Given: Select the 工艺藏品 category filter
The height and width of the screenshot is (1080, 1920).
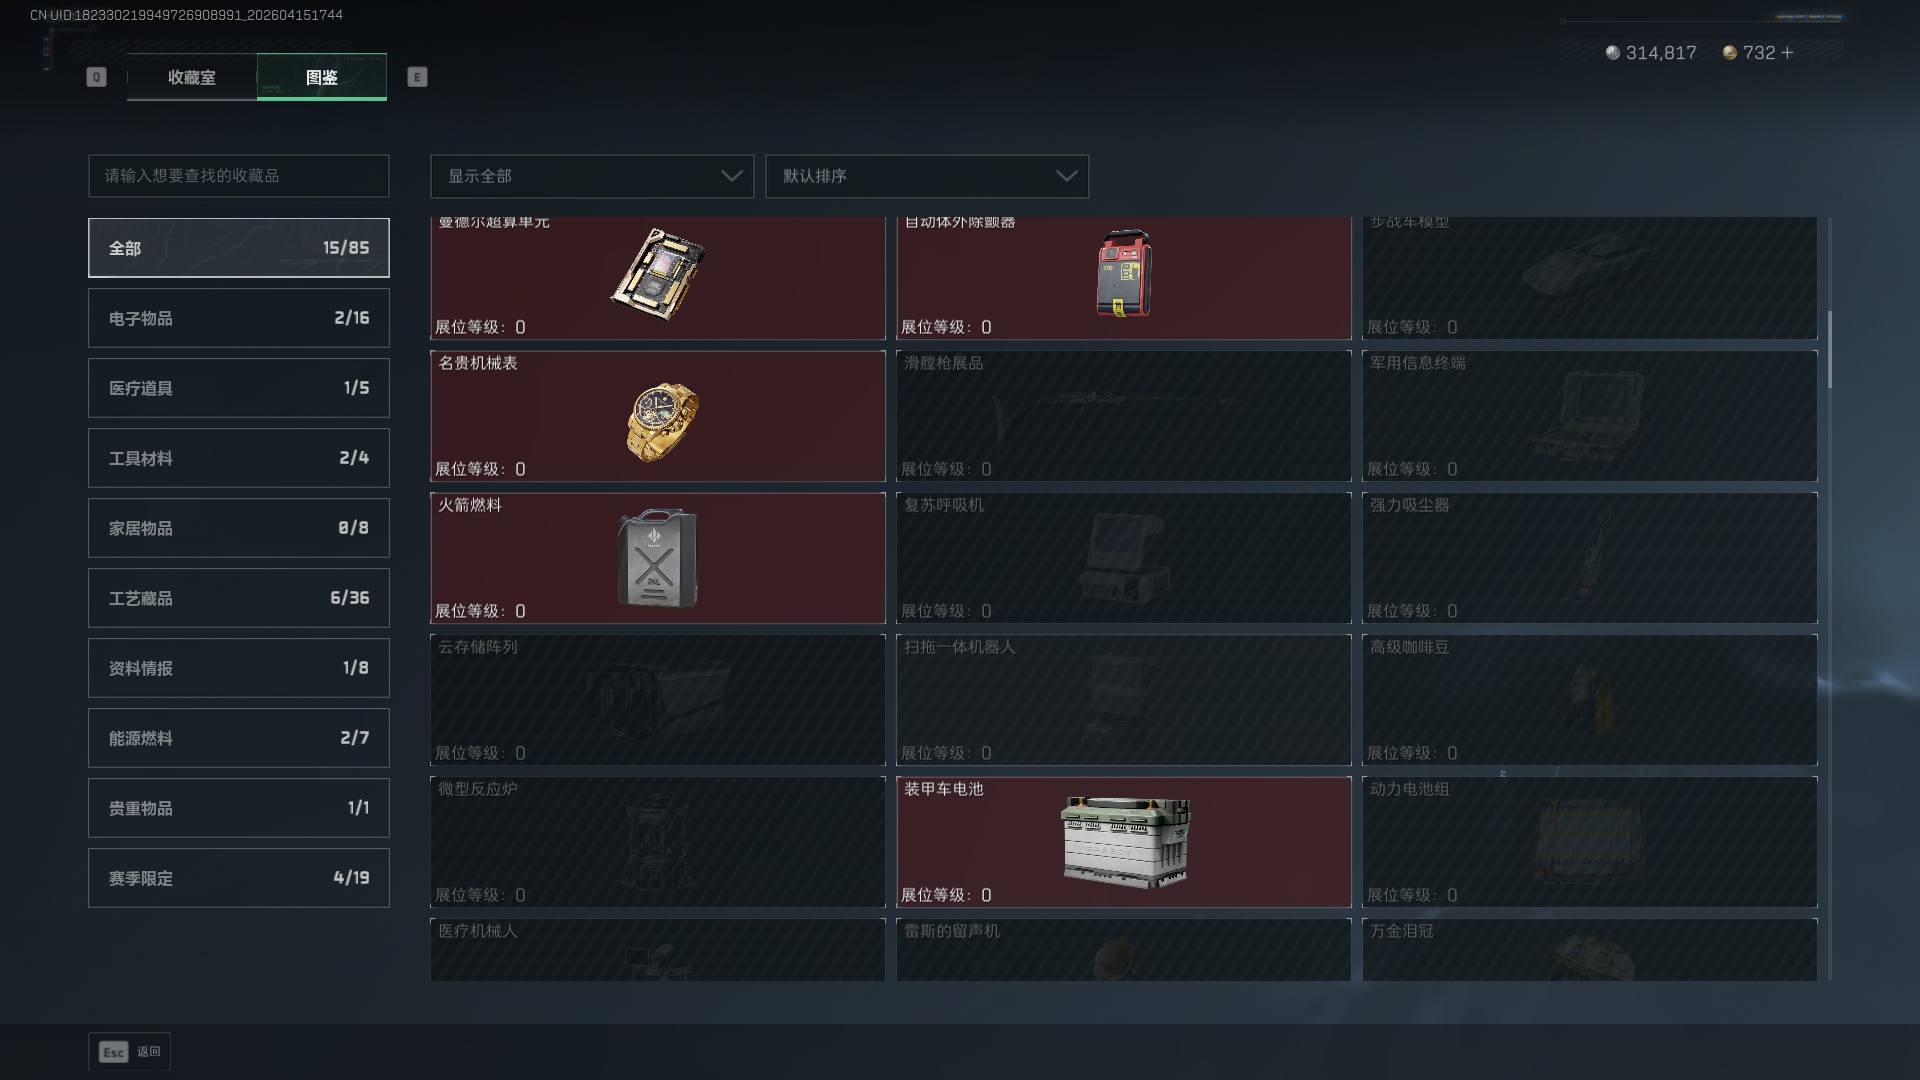Looking at the screenshot, I should 239,598.
